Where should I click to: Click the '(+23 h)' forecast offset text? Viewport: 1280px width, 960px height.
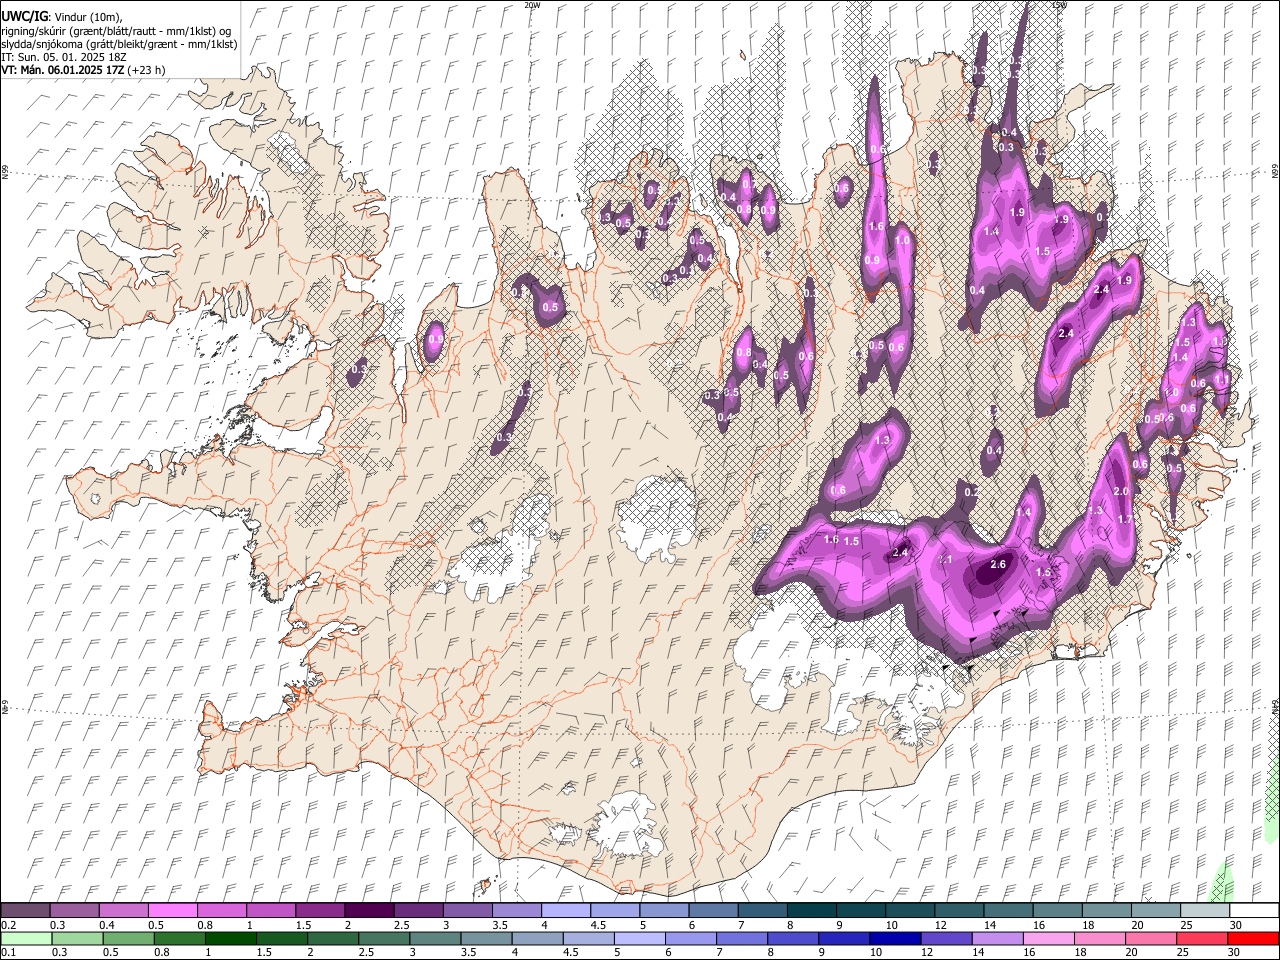(x=146, y=70)
